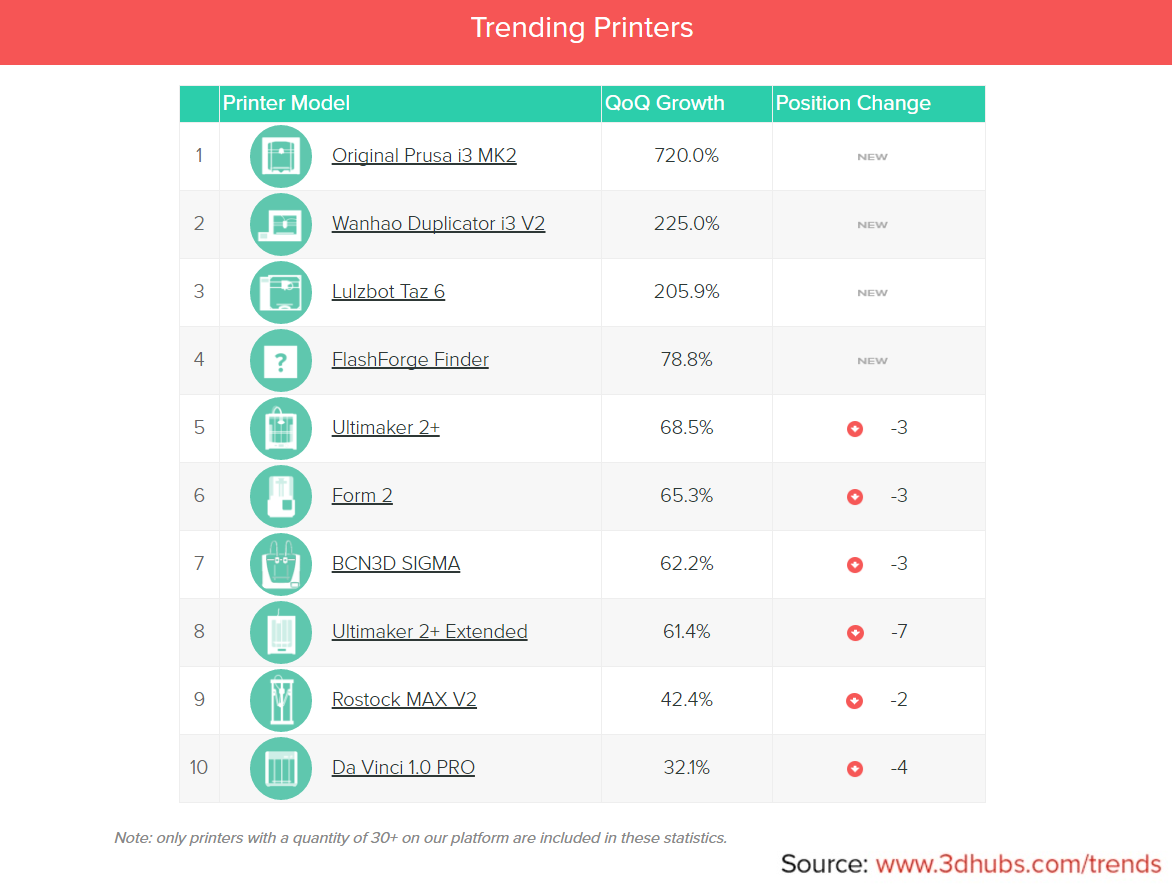1172x890 pixels.
Task: Click the Ultimaker 2+ printer icon
Action: coord(281,428)
